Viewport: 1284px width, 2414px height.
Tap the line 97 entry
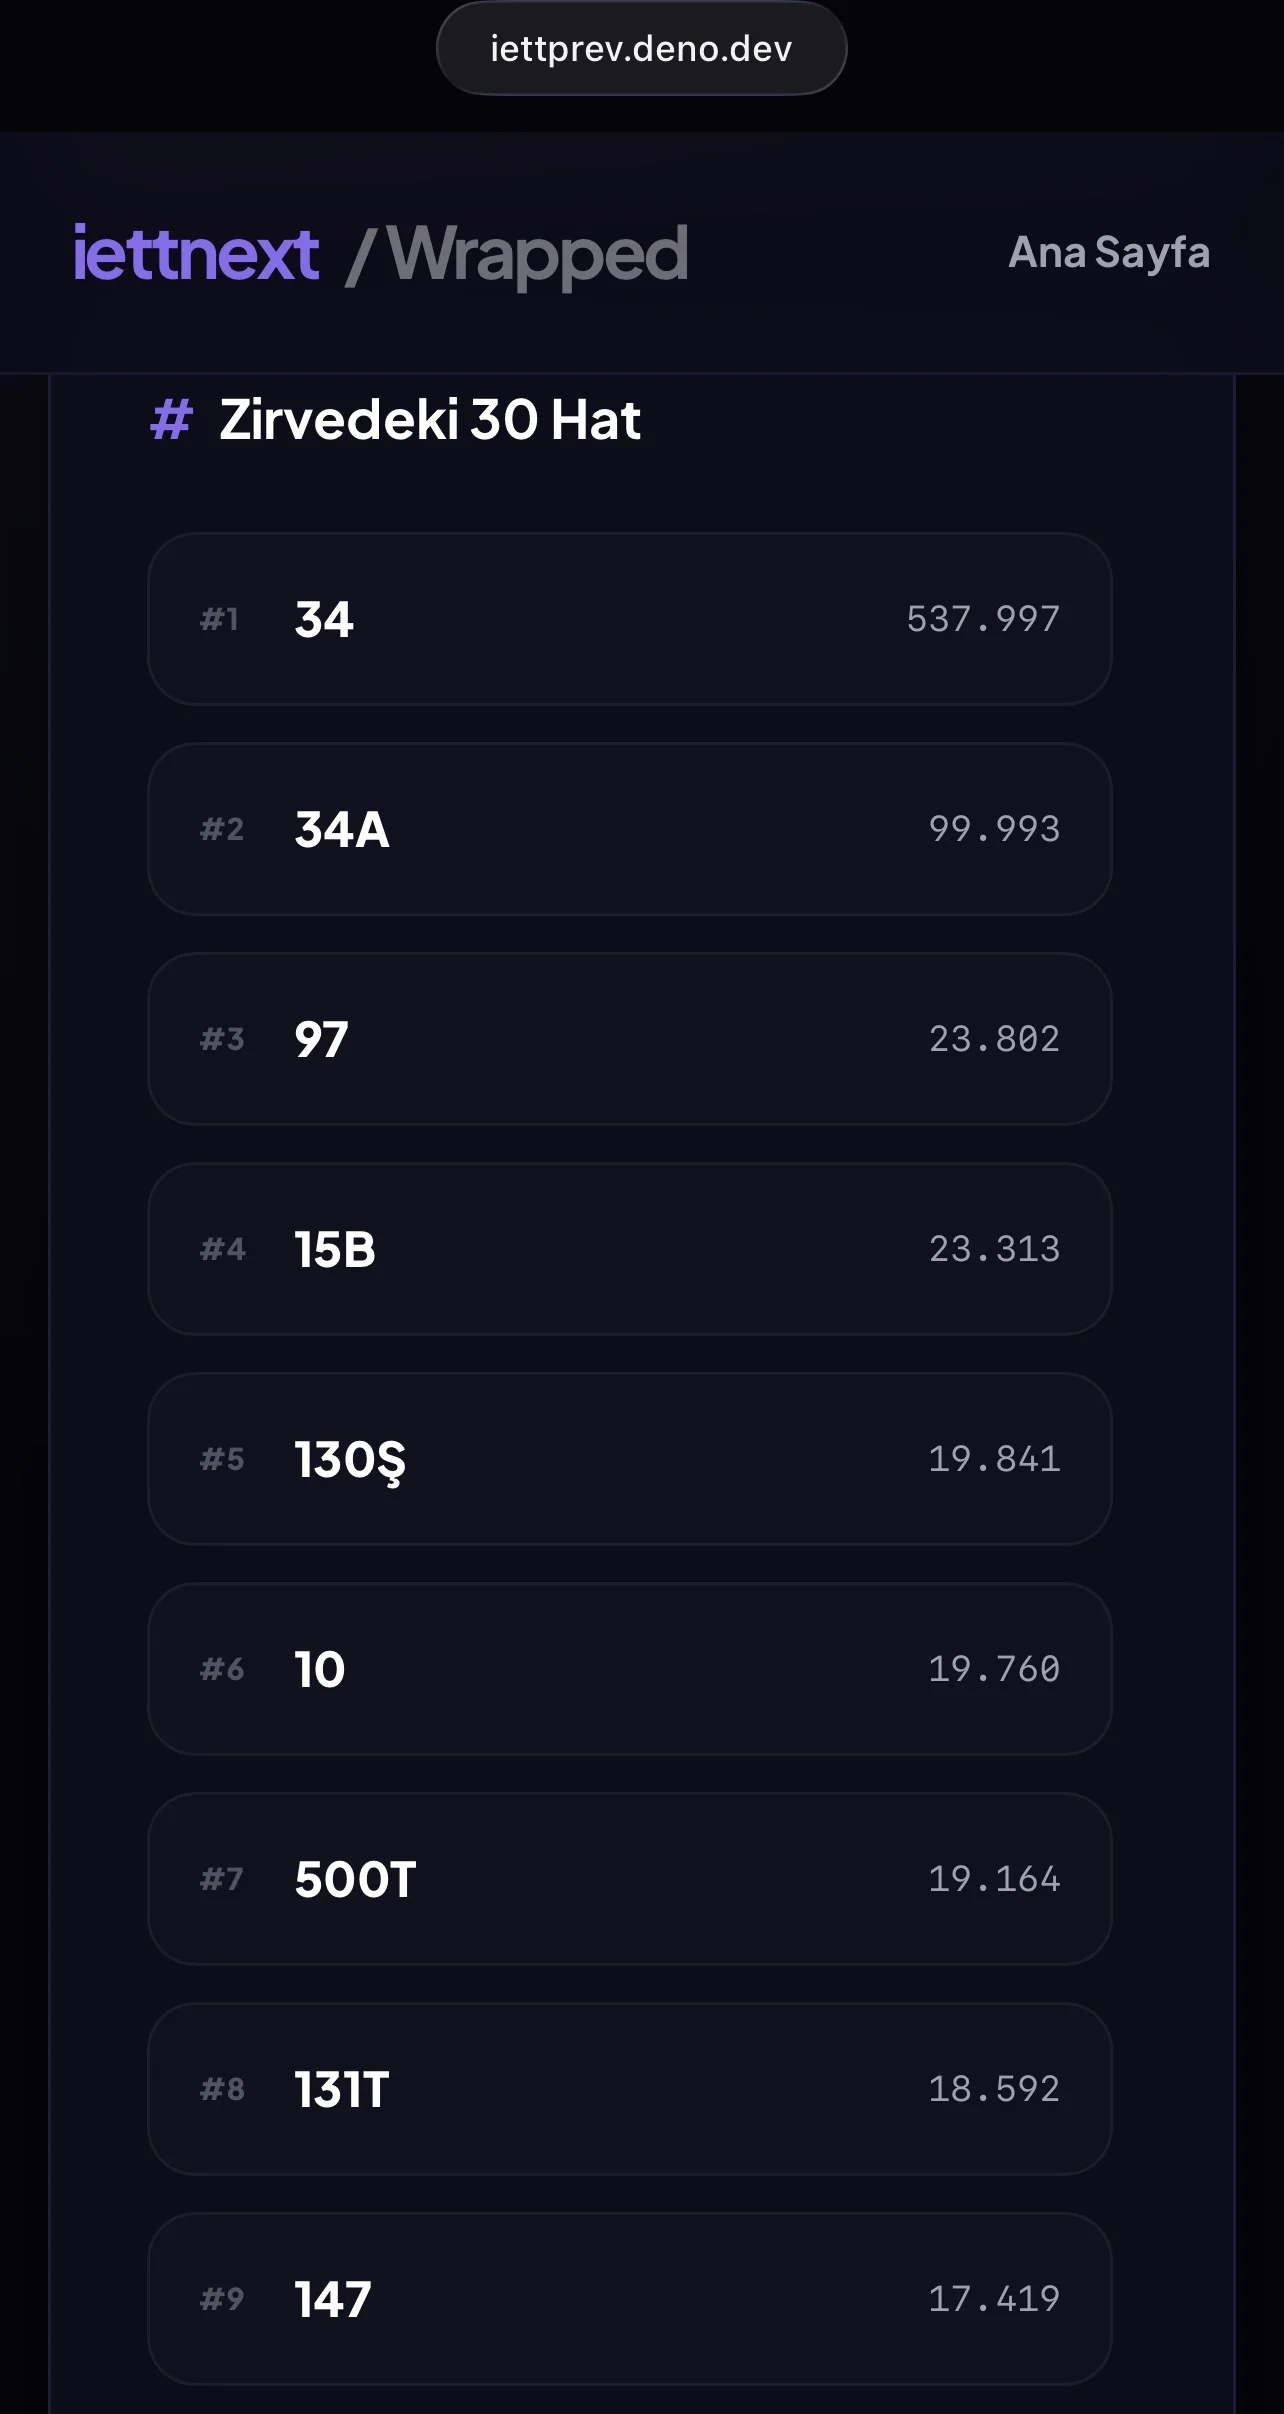[x=630, y=1039]
